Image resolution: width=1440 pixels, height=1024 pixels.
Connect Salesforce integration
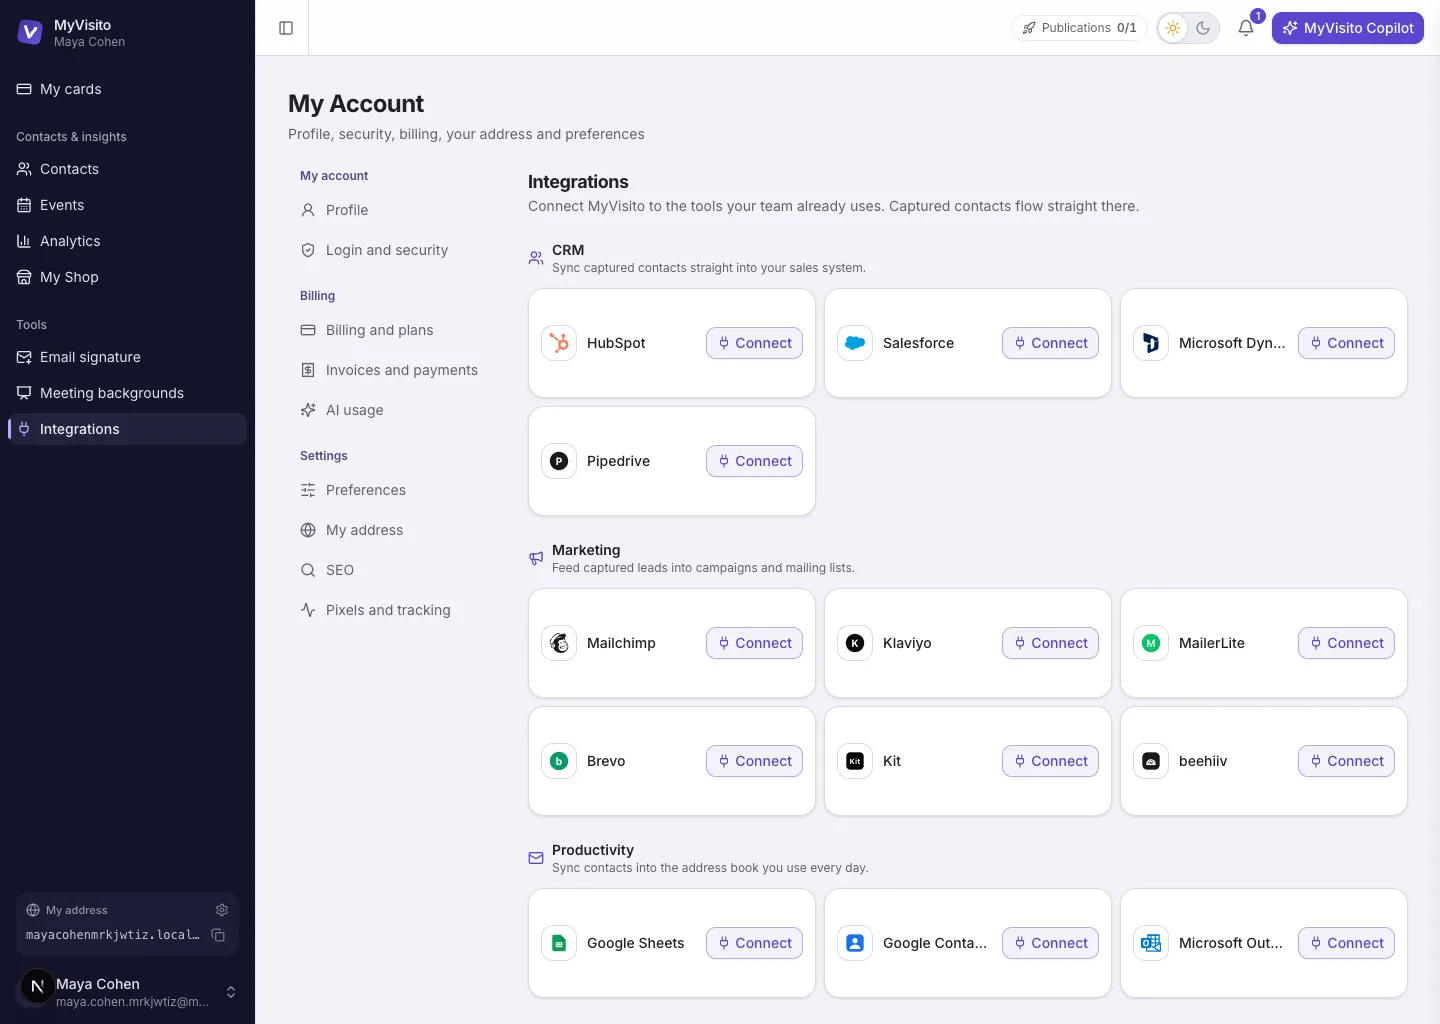pyautogui.click(x=1050, y=343)
